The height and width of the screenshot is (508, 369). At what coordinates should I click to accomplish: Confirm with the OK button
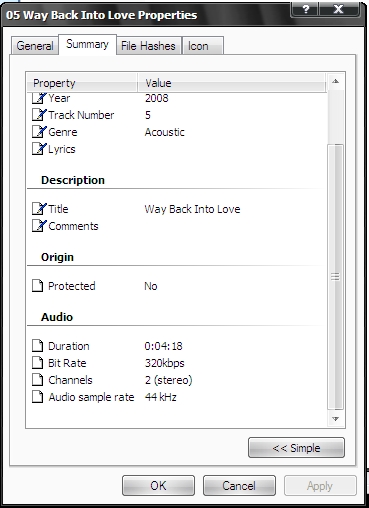tap(158, 486)
